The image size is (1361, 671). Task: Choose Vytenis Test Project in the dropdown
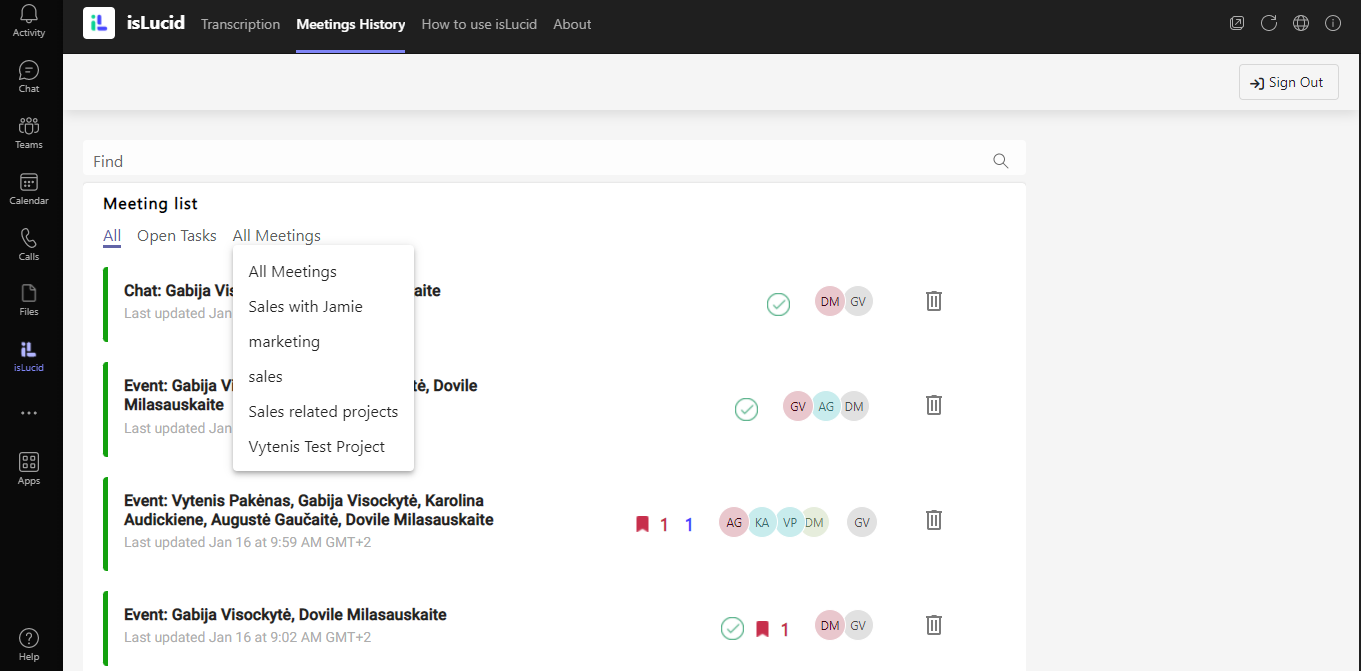(x=316, y=446)
